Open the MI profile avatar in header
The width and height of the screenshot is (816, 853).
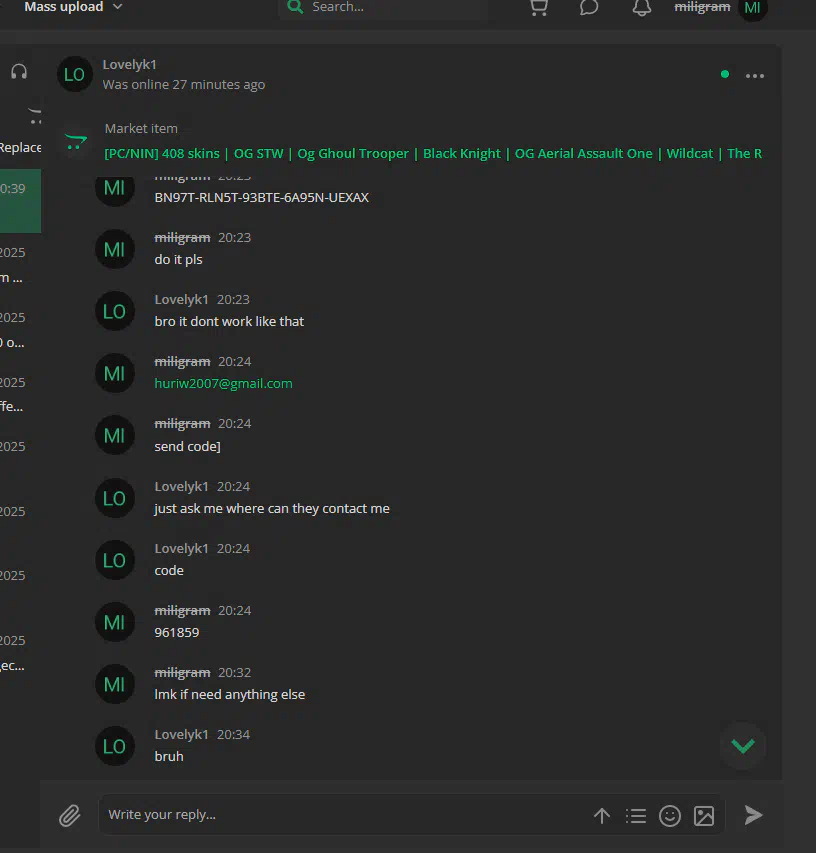point(752,8)
